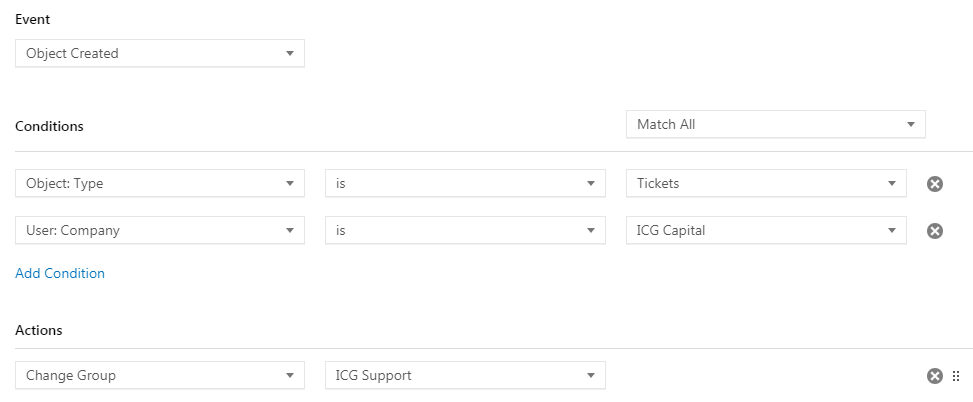Viewport: 973px width, 402px height.
Task: Open the Change Group action dropdown
Action: coord(160,375)
